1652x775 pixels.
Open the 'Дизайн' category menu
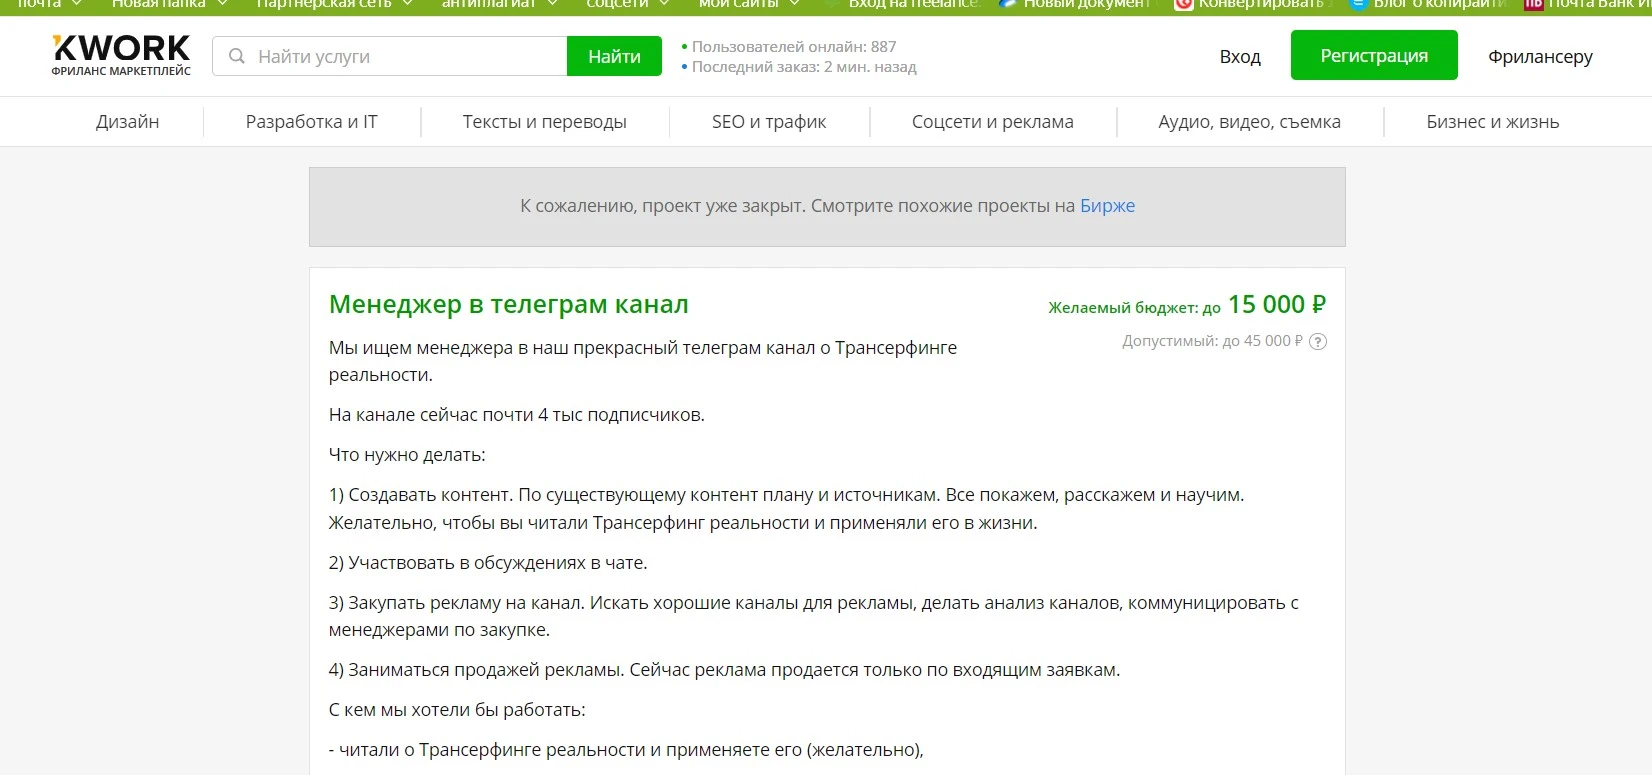point(128,122)
